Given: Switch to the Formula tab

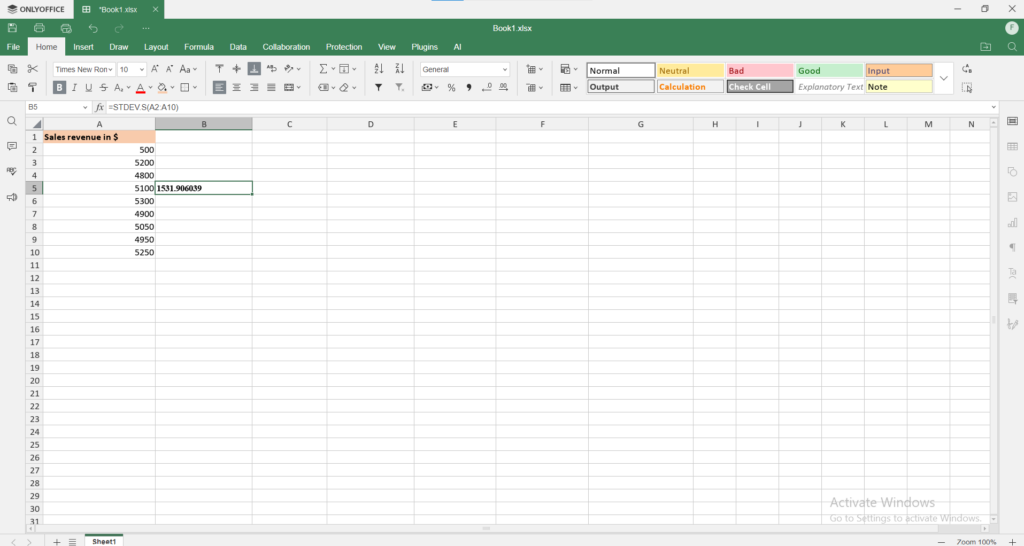Looking at the screenshot, I should pyautogui.click(x=199, y=47).
